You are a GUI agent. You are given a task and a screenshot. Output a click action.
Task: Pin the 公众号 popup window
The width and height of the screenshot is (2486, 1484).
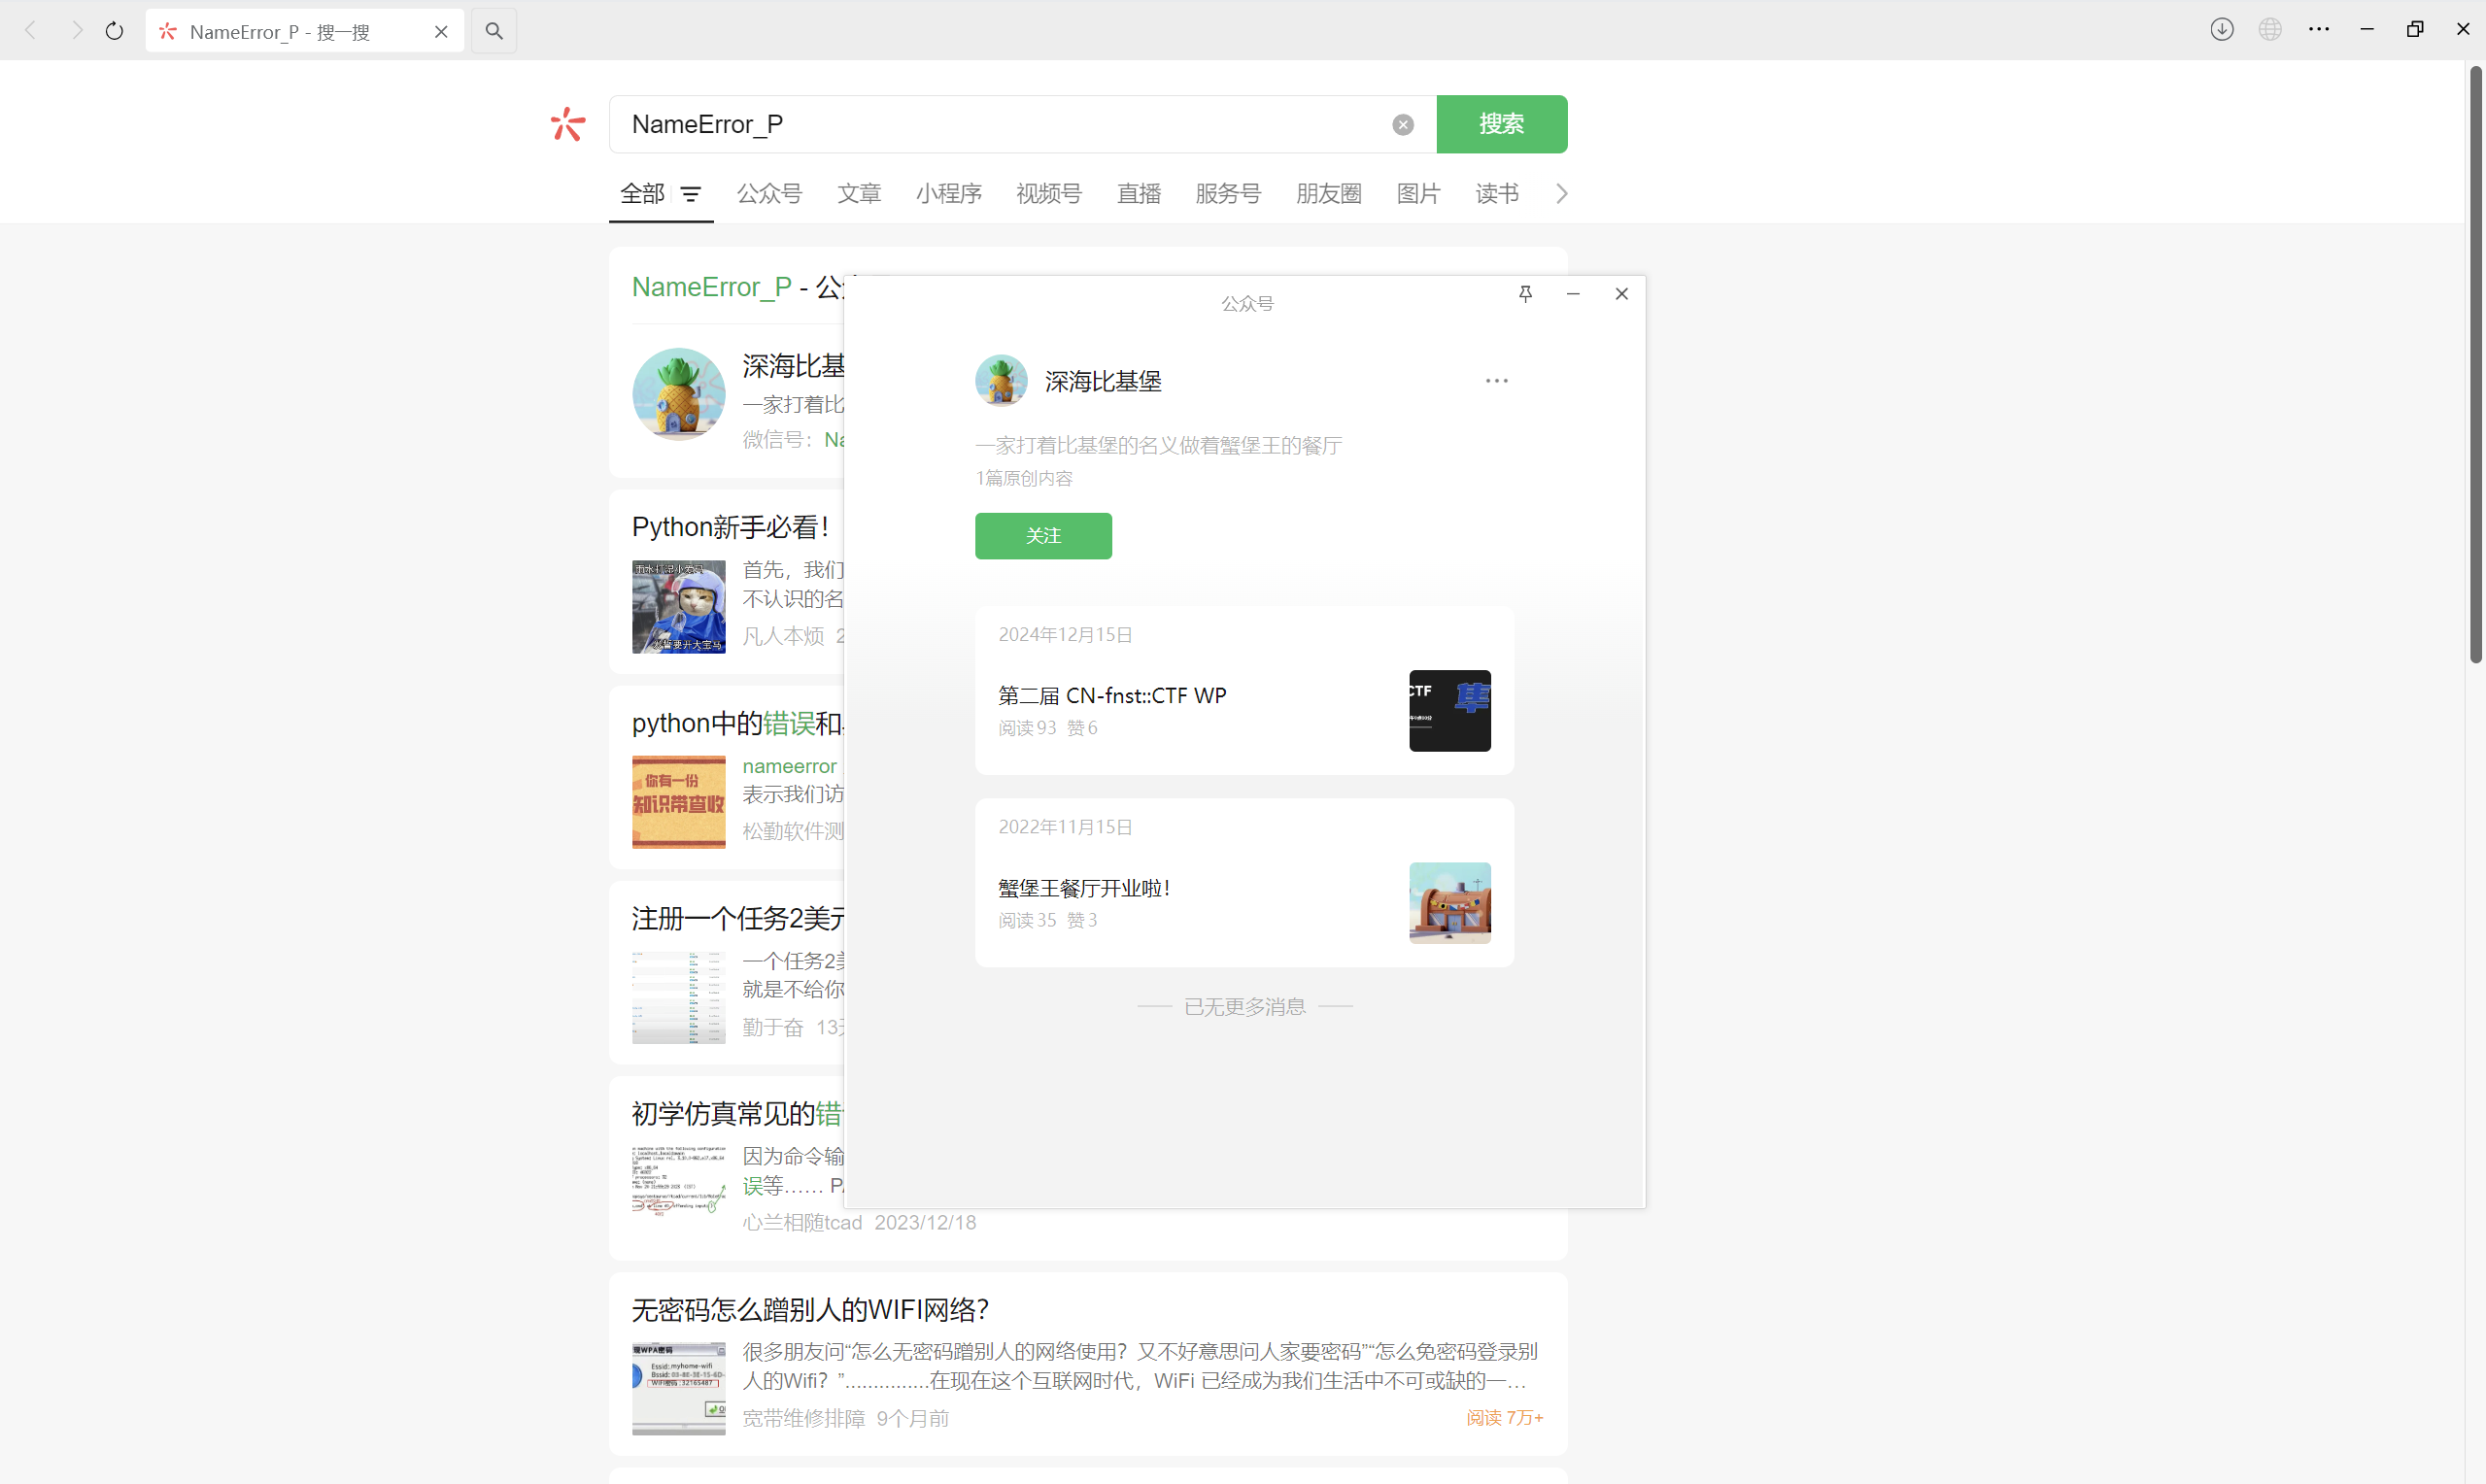[1525, 294]
